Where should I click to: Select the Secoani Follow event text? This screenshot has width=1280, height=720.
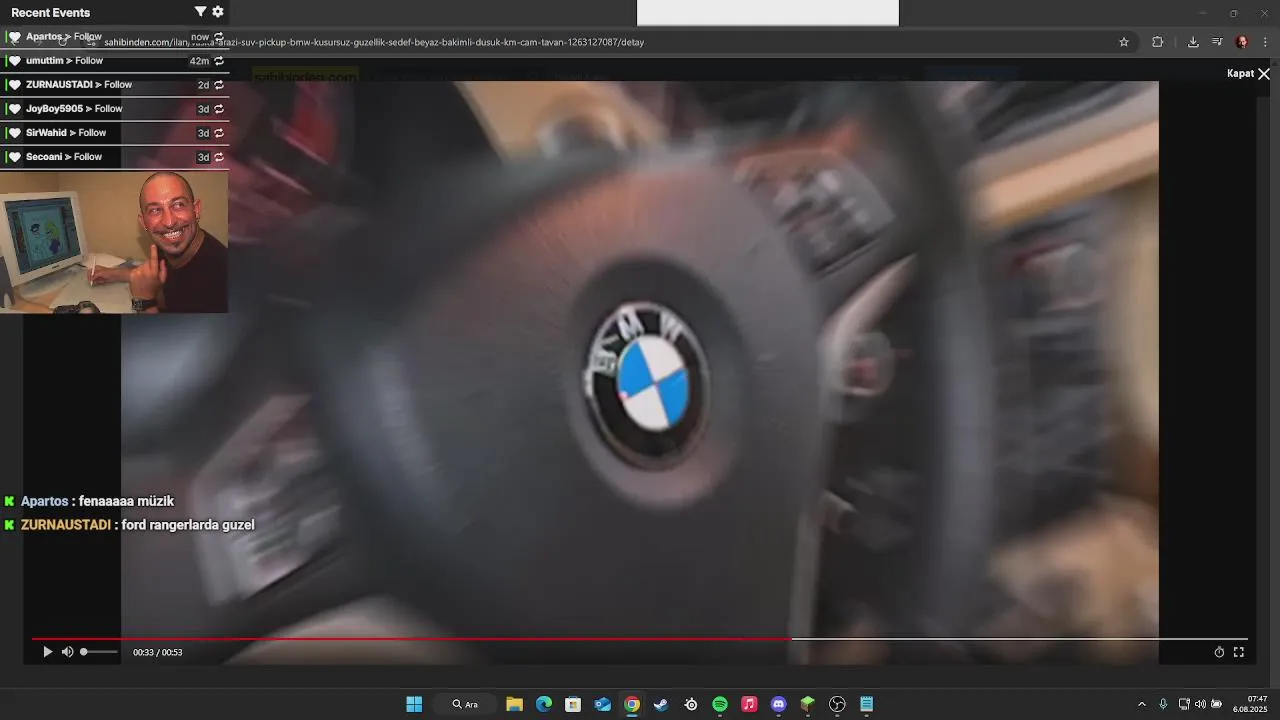coord(64,157)
